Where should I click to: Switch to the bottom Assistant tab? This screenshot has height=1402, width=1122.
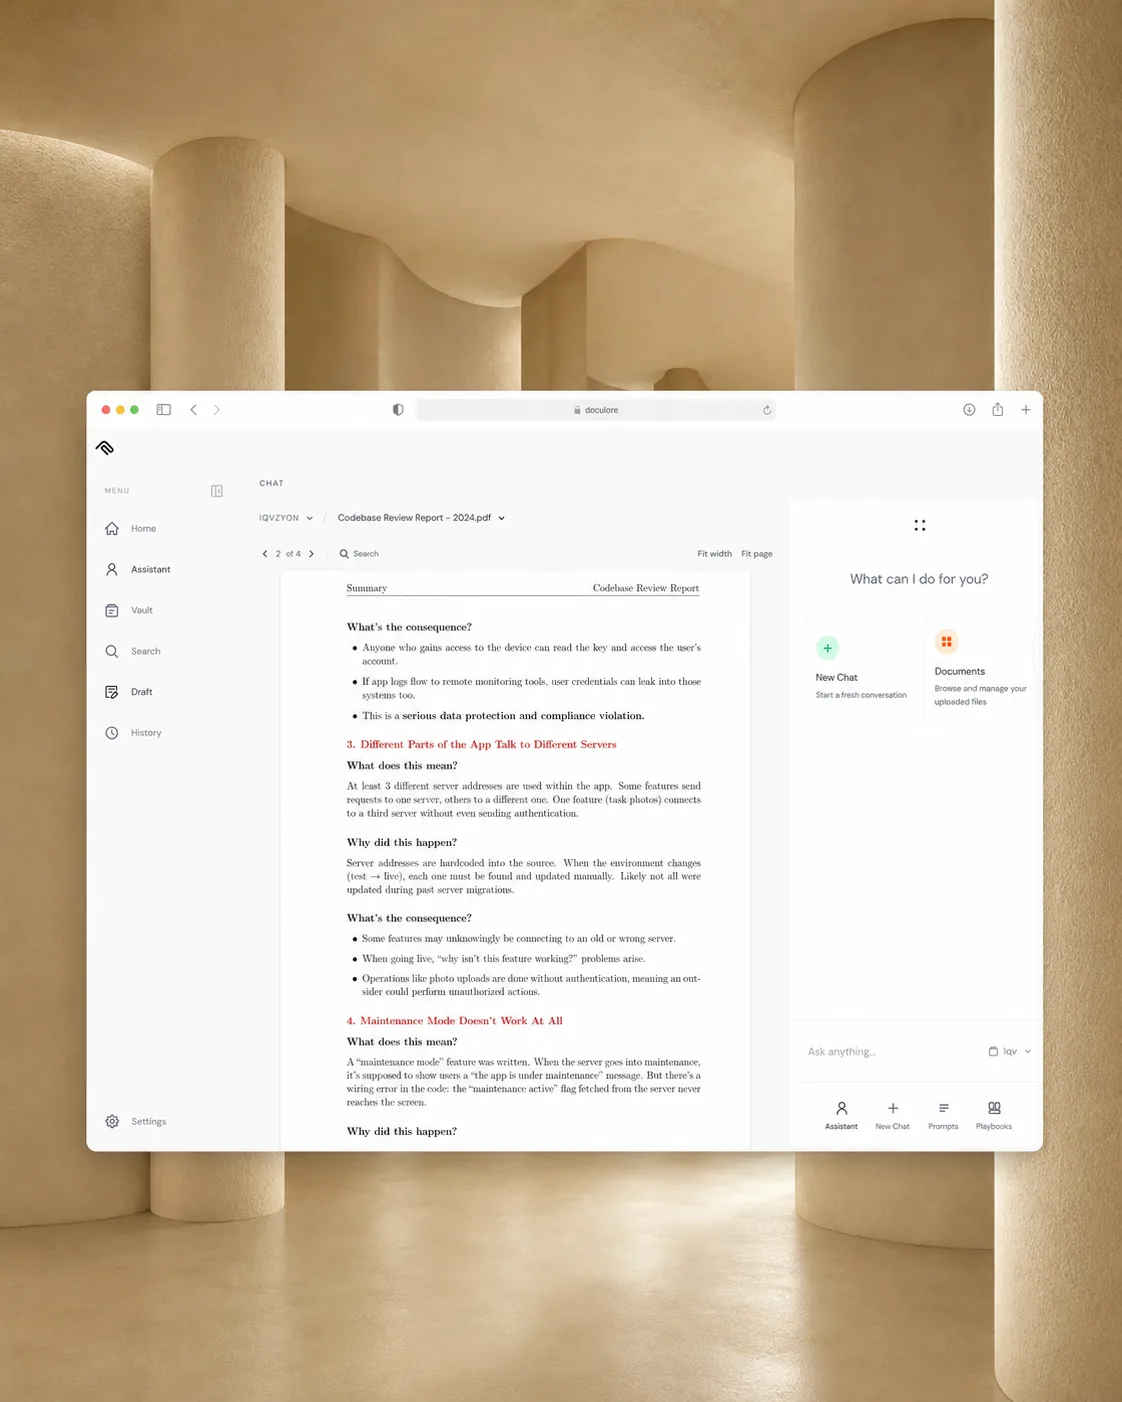point(841,1115)
